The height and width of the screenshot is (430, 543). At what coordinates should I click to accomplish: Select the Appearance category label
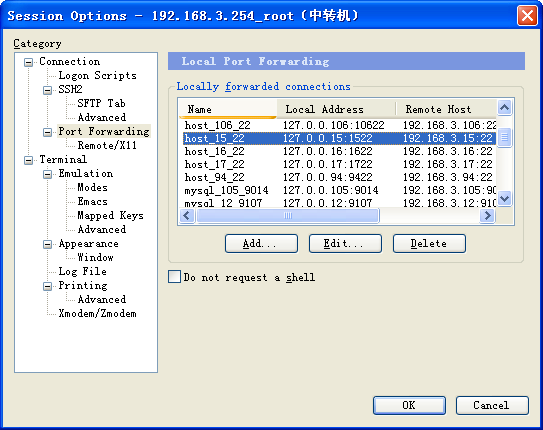tap(88, 244)
